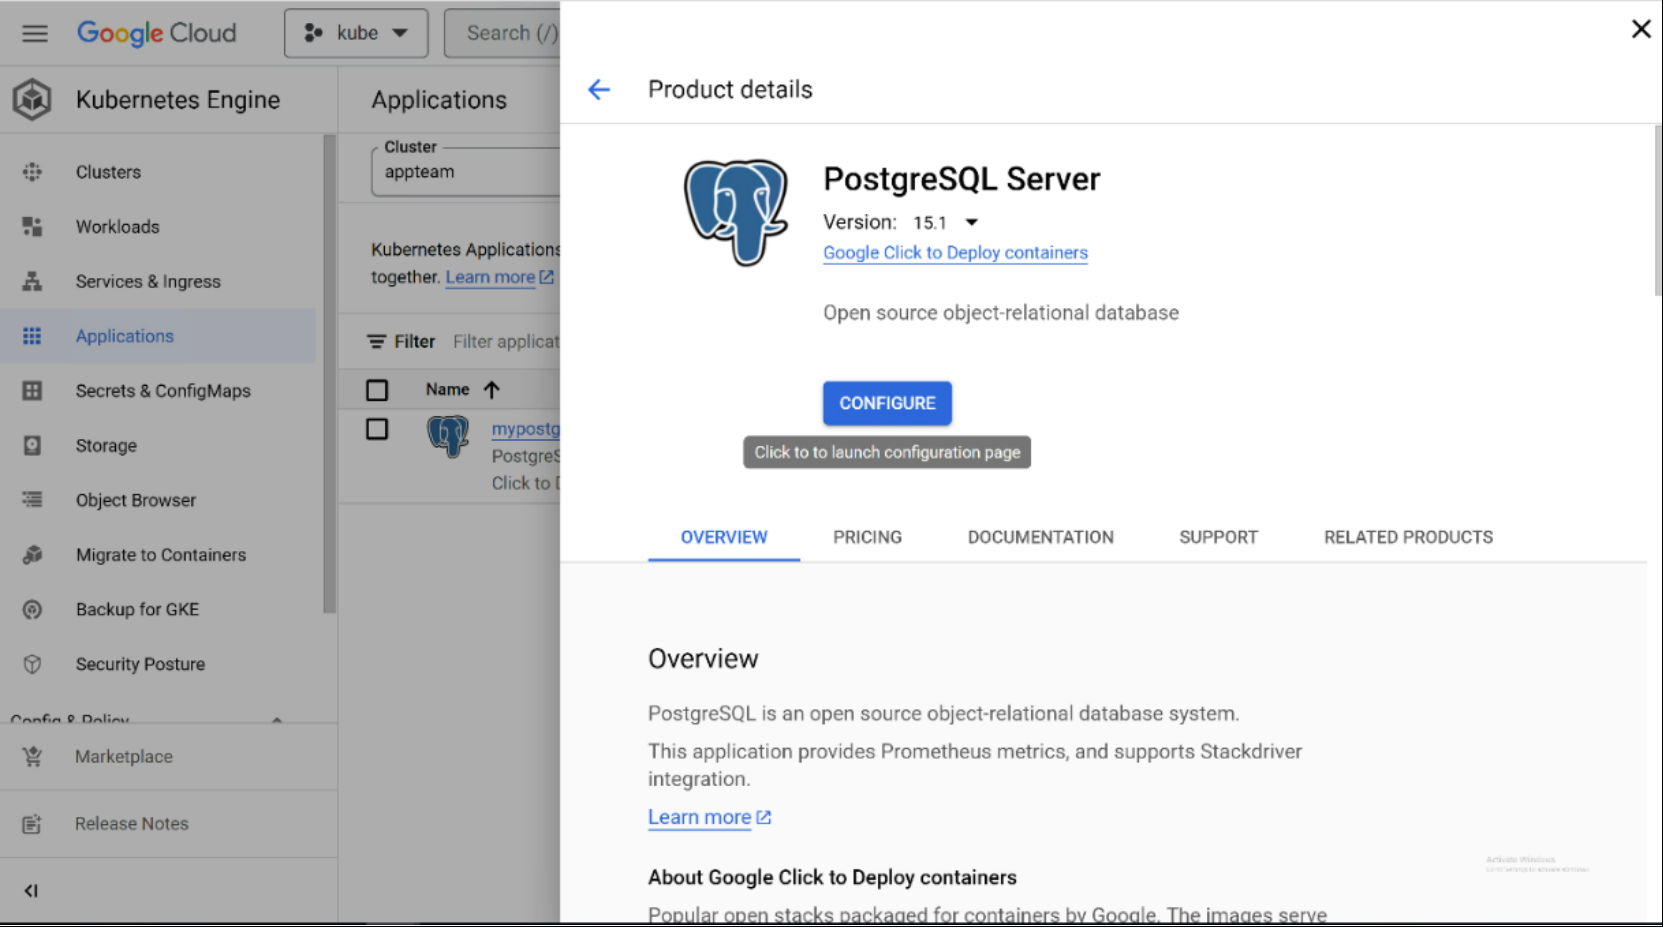Click the Filter applications input field
The width and height of the screenshot is (1664, 928).
click(x=506, y=342)
